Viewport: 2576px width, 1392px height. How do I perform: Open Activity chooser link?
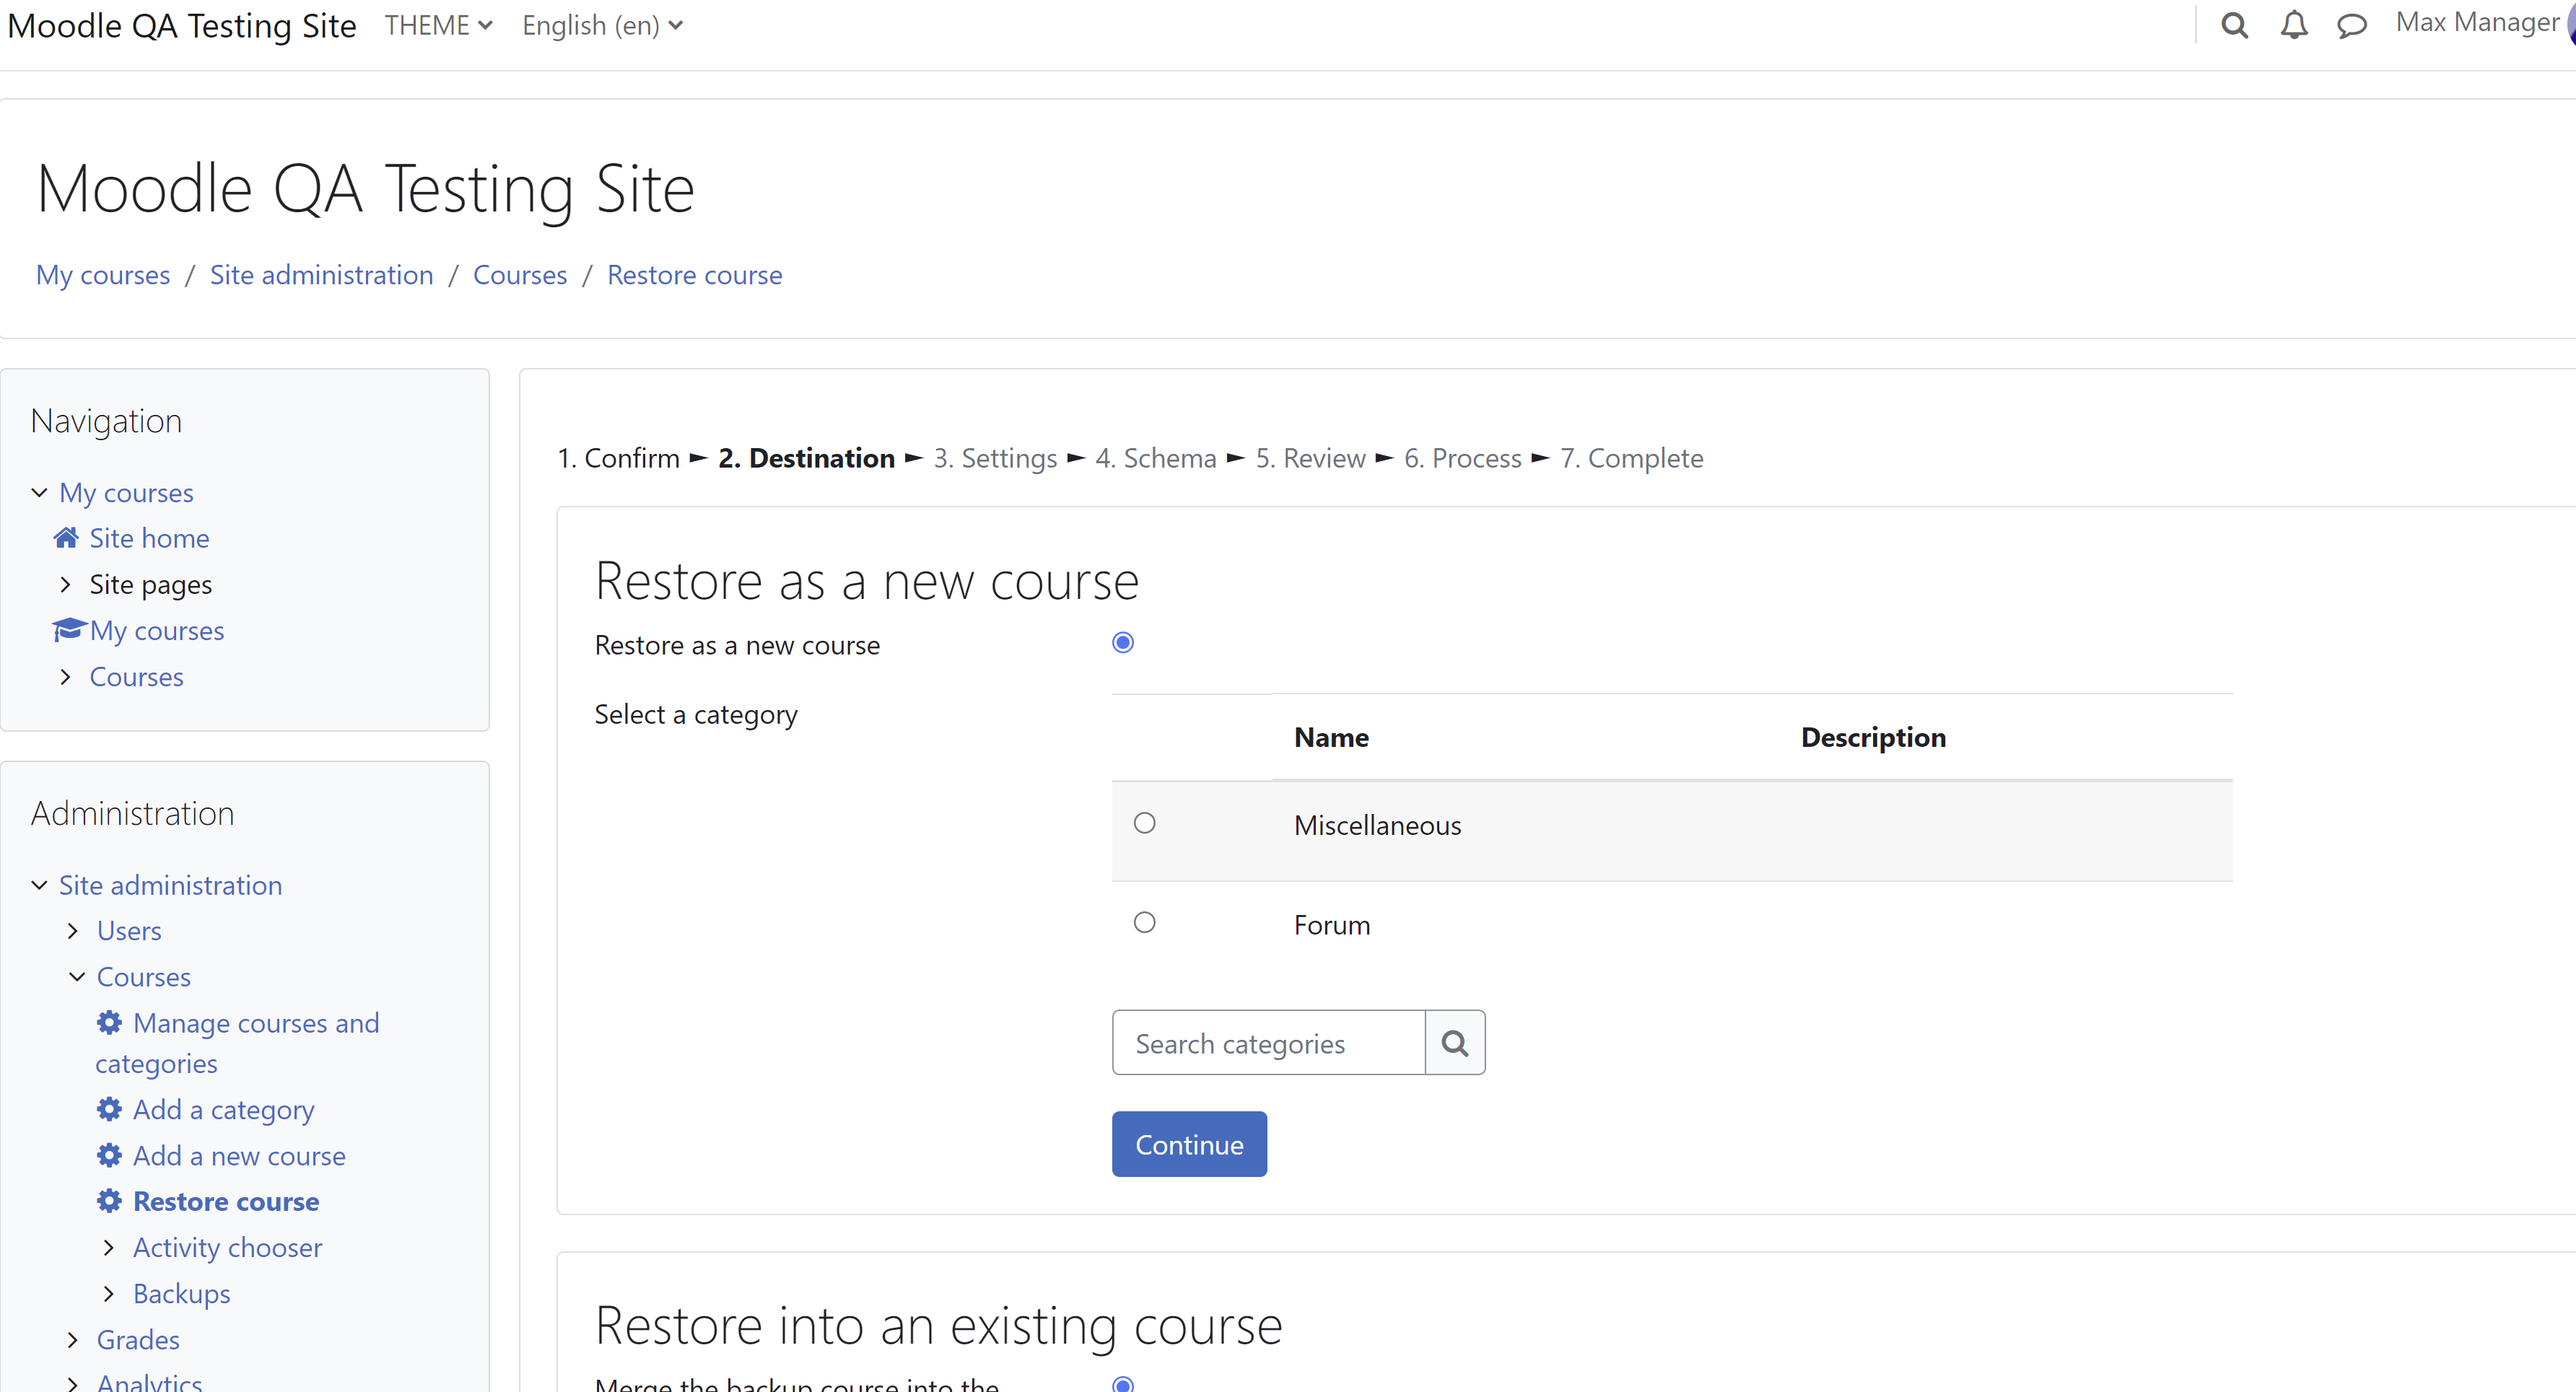point(228,1248)
